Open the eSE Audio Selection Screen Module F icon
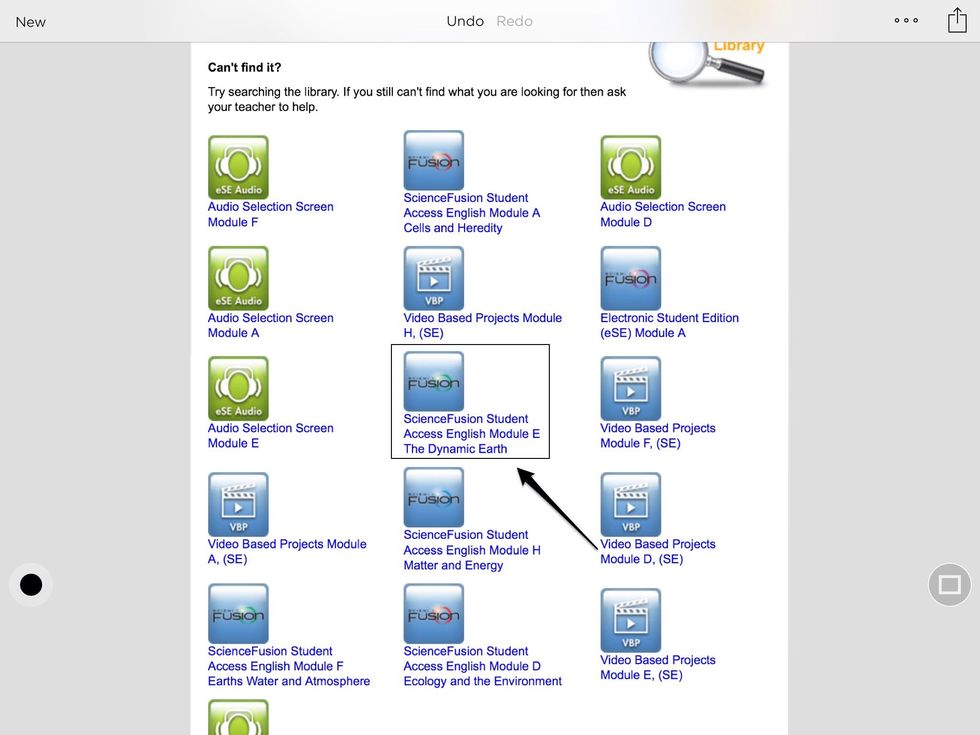Image resolution: width=980 pixels, height=735 pixels. [x=238, y=167]
